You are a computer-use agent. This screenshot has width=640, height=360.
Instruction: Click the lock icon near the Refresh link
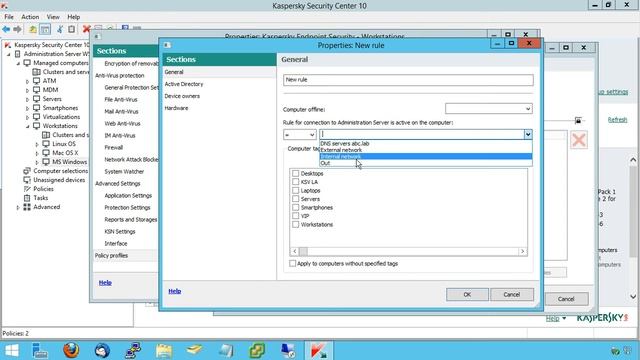pos(578,120)
